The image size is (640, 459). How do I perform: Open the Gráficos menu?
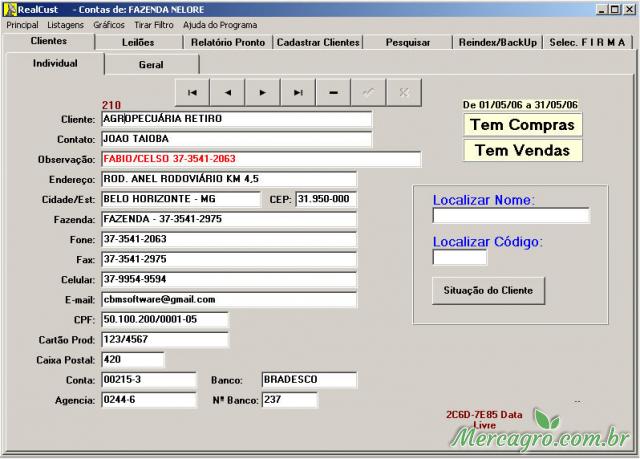tap(109, 25)
